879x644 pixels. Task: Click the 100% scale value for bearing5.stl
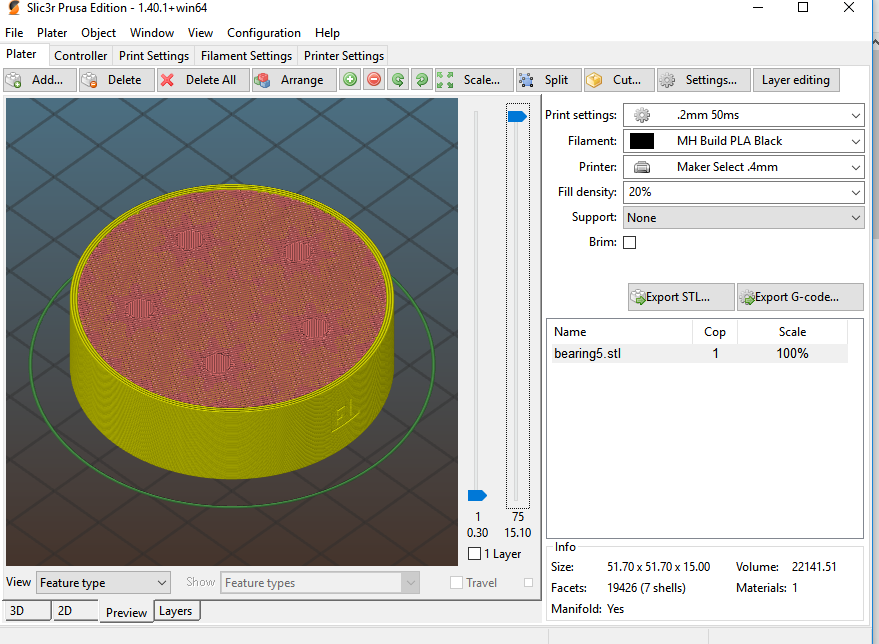(792, 354)
